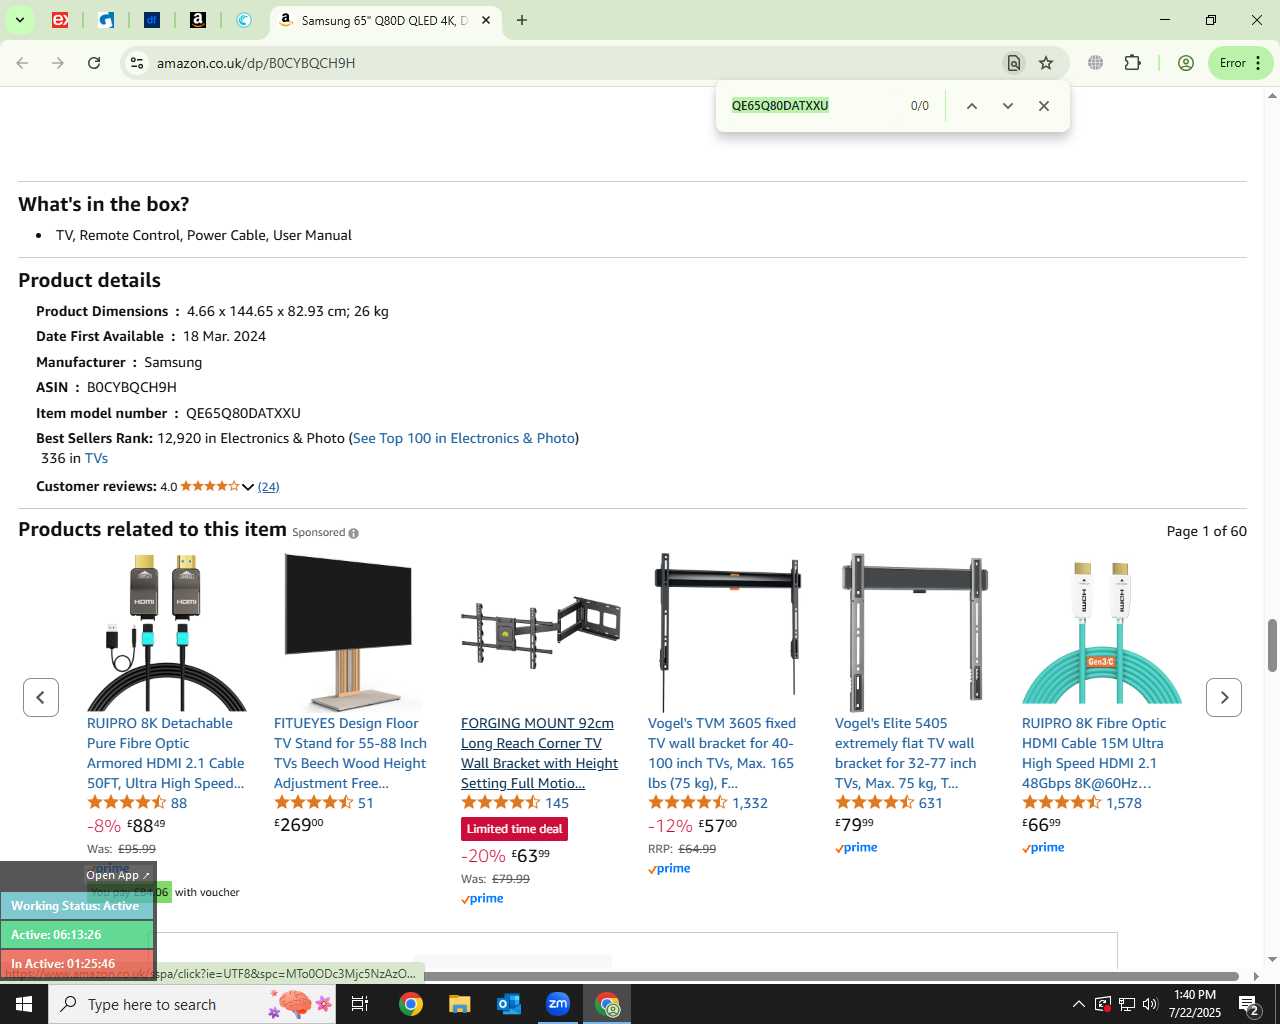This screenshot has width=1280, height=1024.
Task: Click the globe extension icon
Action: pos(1096,63)
